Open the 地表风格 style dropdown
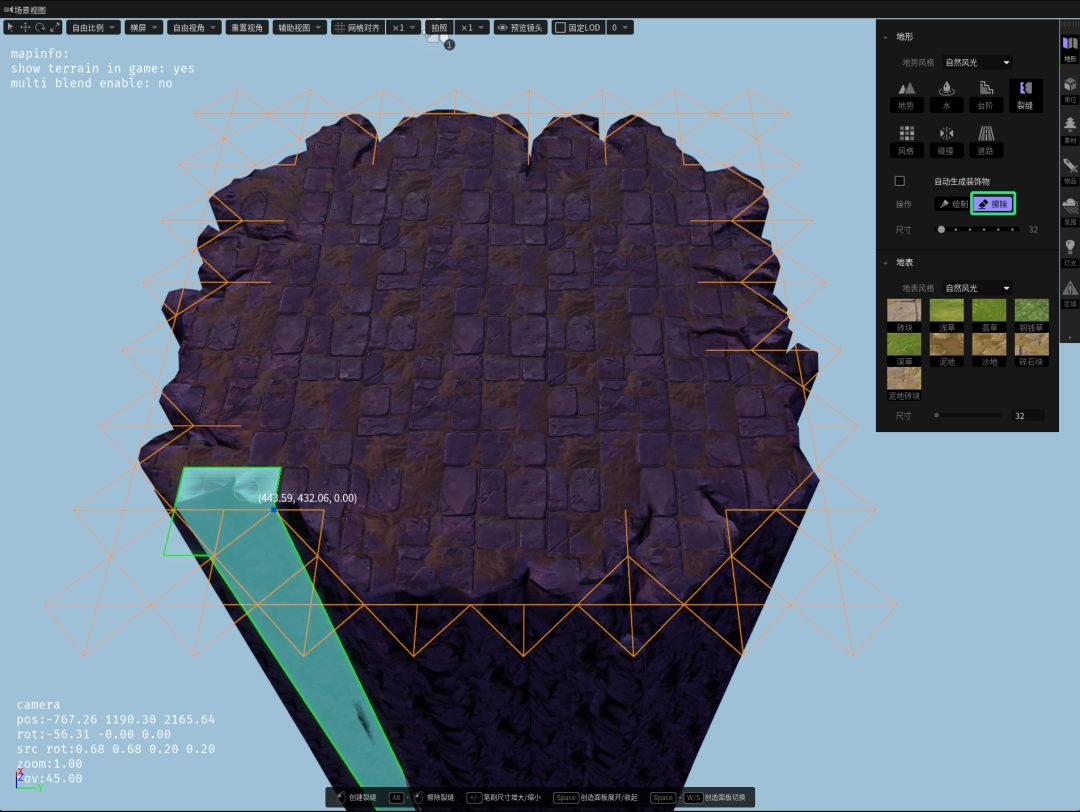 pos(977,288)
